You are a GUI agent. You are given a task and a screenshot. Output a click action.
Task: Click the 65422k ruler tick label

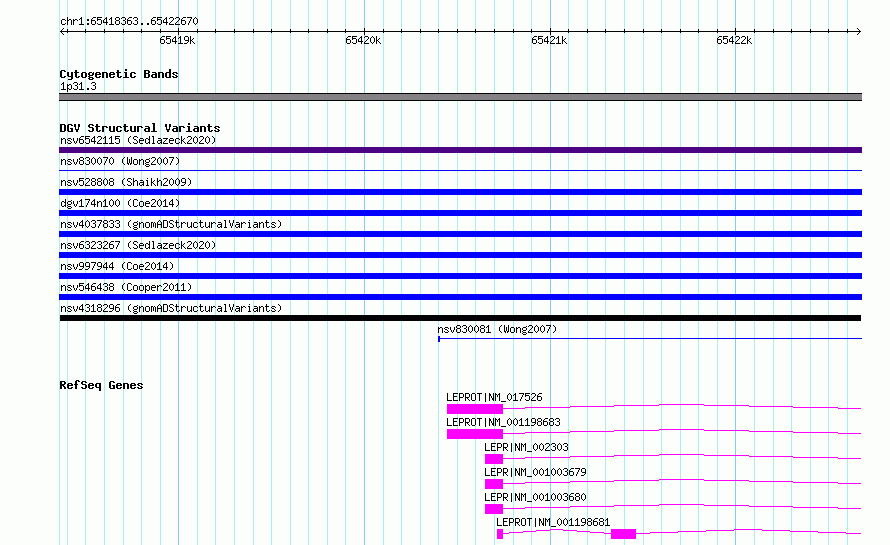pos(734,40)
